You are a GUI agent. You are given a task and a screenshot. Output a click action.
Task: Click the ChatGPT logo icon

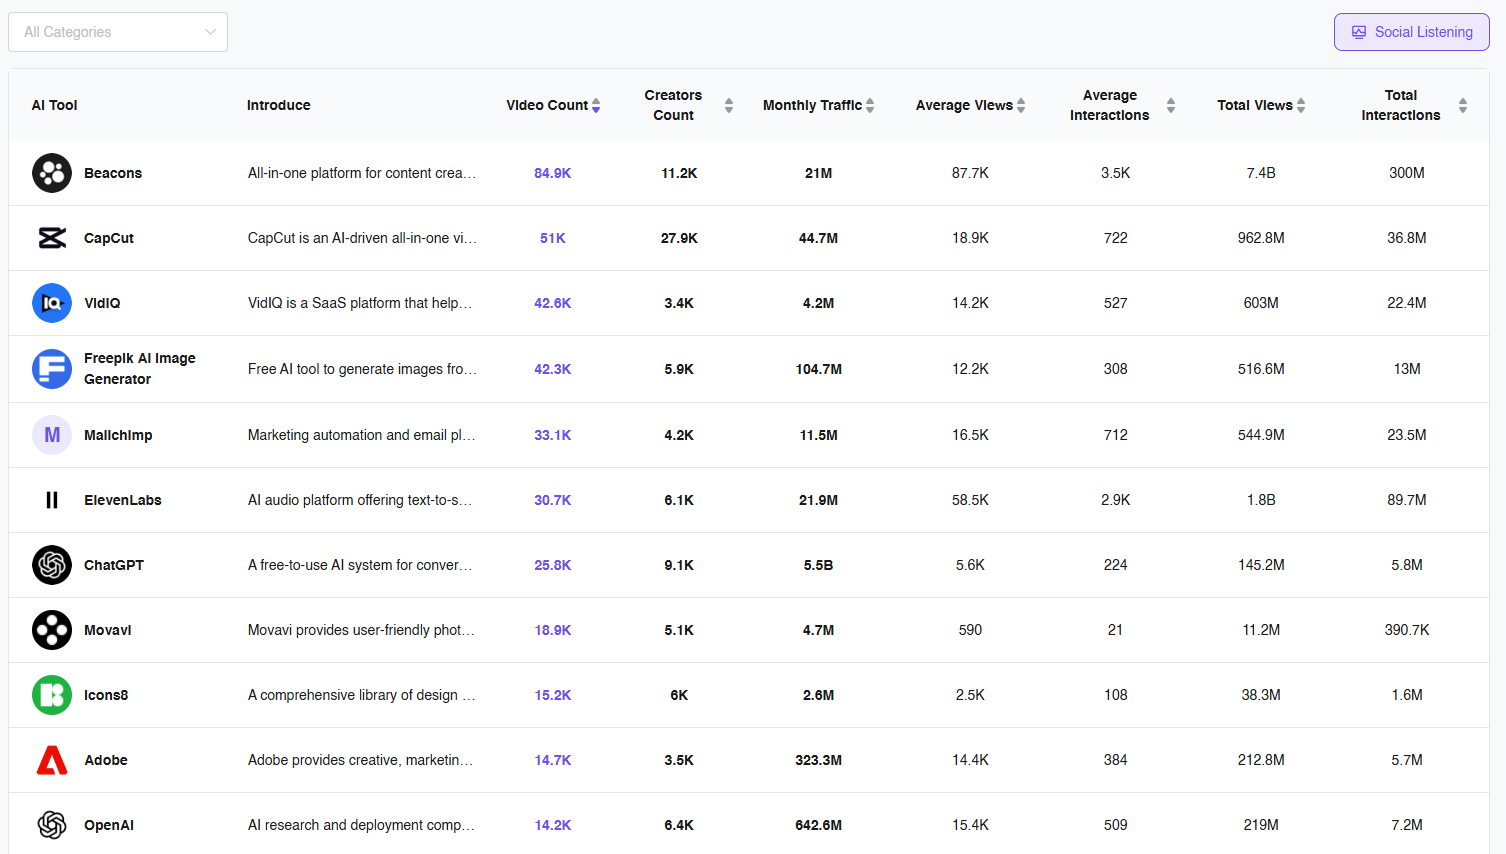pyautogui.click(x=52, y=564)
